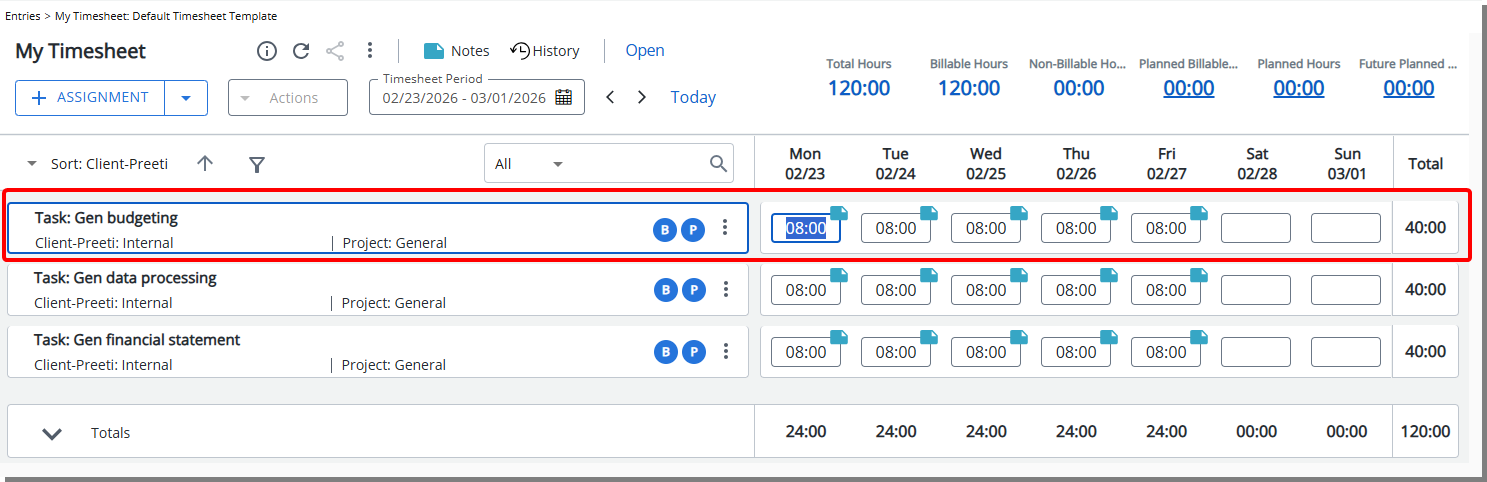The height and width of the screenshot is (482, 1487).
Task: Expand the Assignment button dropdown arrow
Action: click(x=185, y=98)
